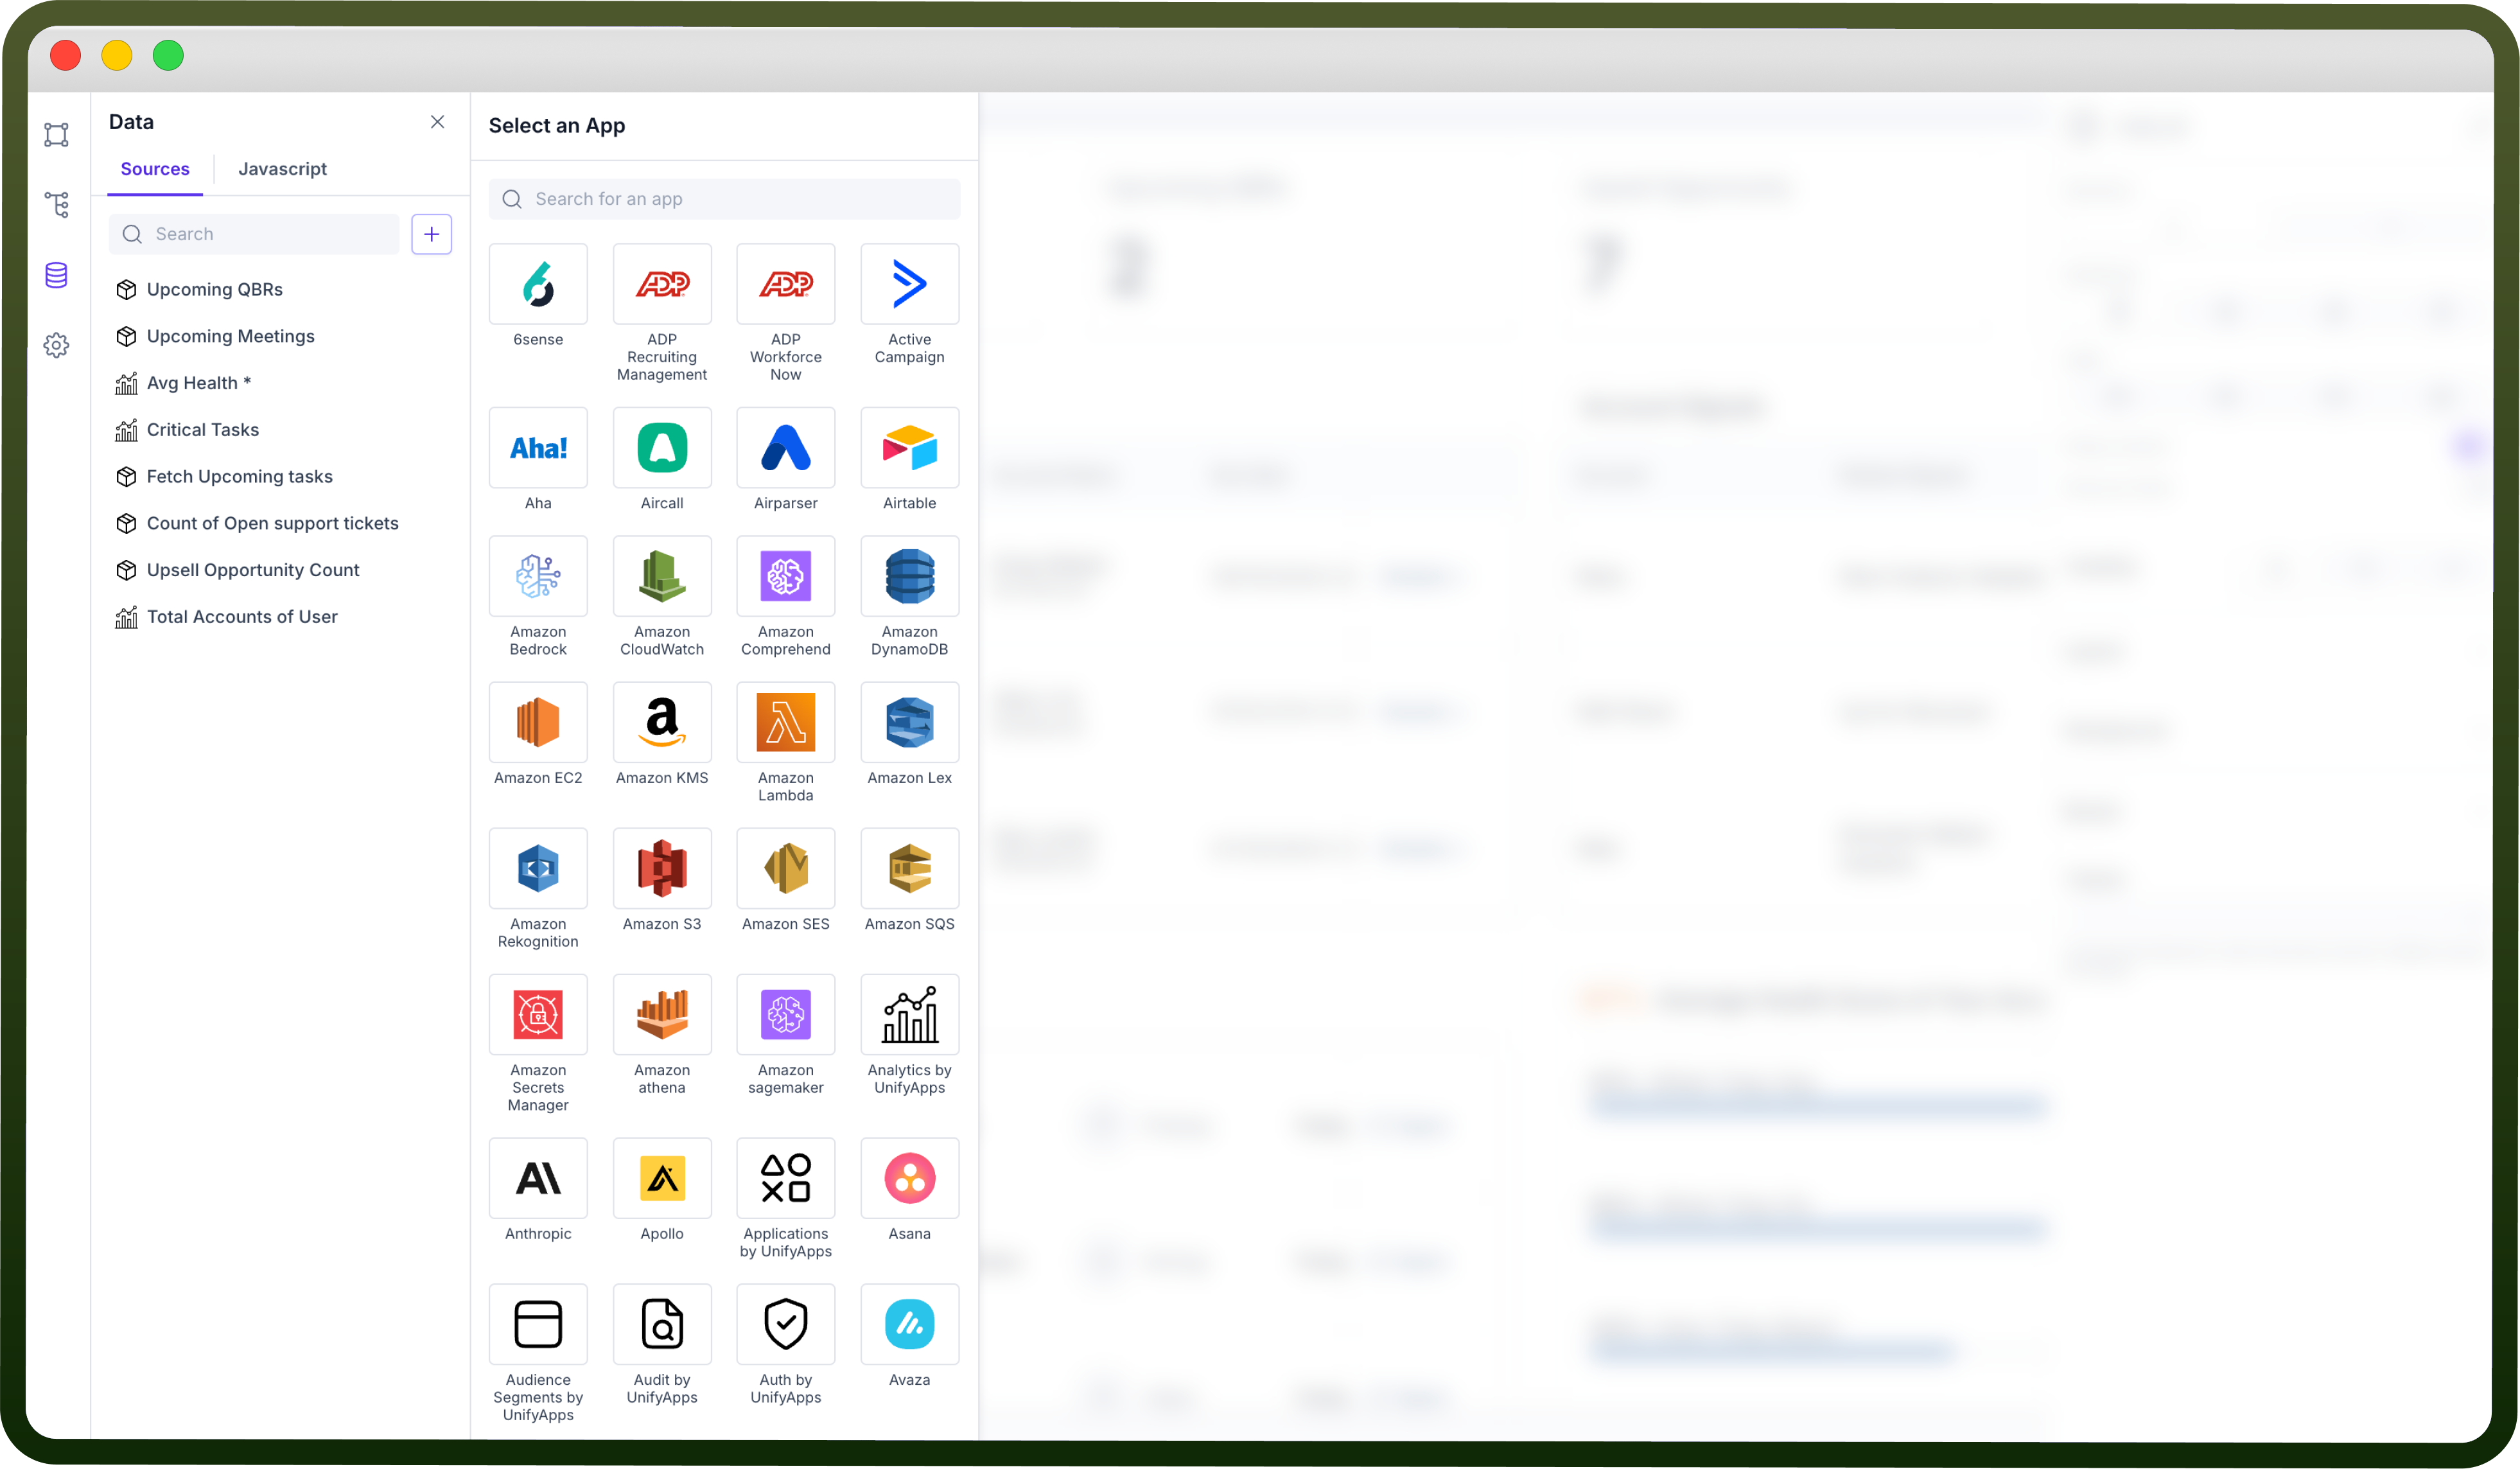
Task: Select the Airtable app icon
Action: (910, 447)
